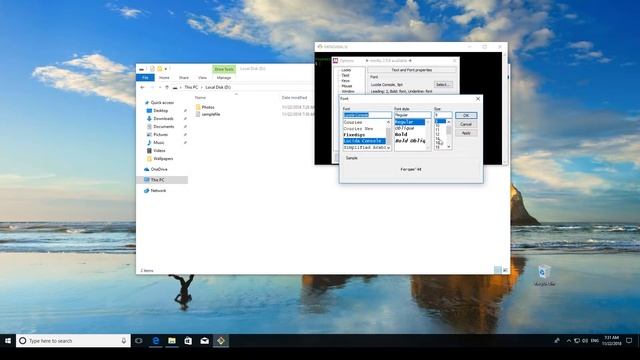Switch to details view in the status bar

point(498,270)
